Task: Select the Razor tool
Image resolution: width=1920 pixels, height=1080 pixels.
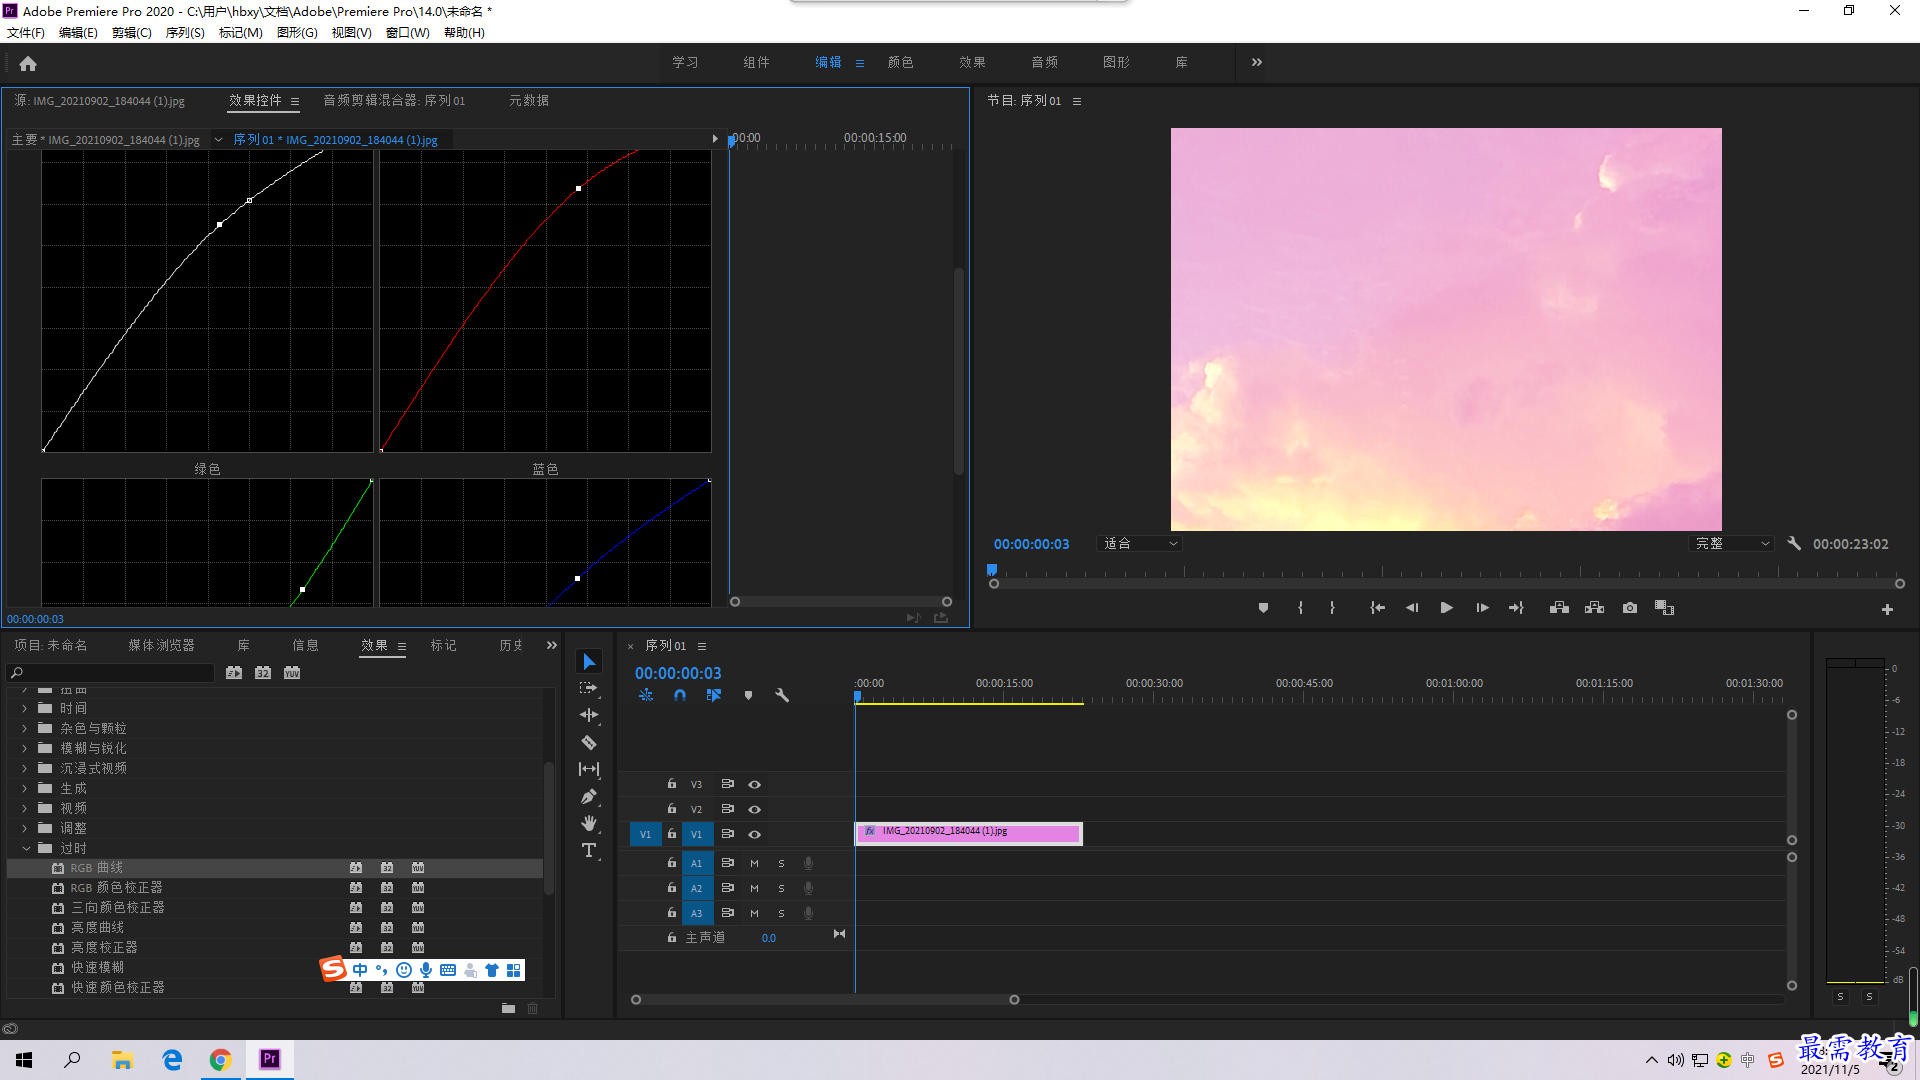Action: [589, 742]
